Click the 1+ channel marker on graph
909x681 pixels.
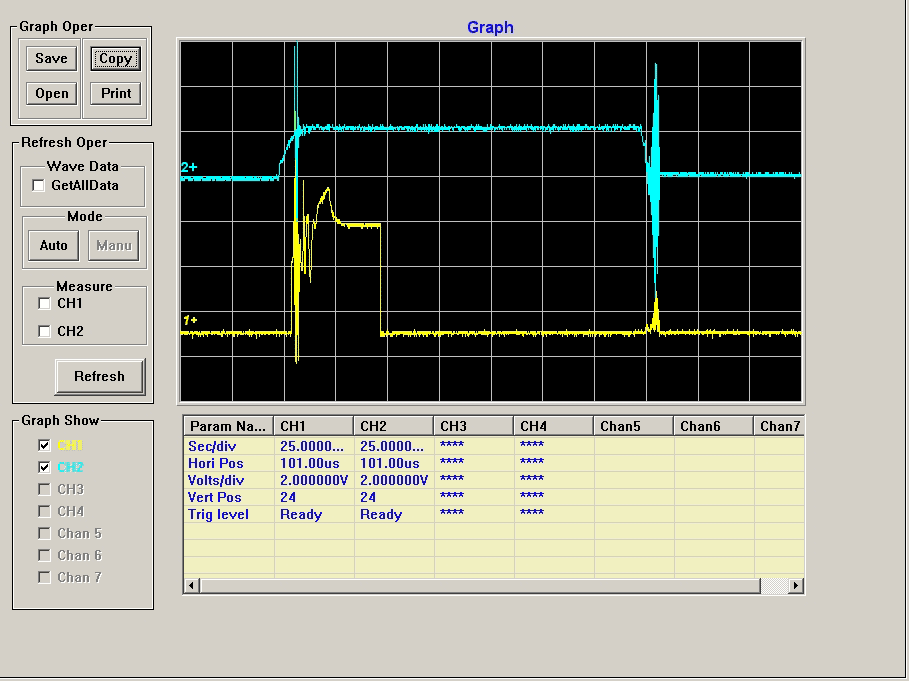(190, 320)
